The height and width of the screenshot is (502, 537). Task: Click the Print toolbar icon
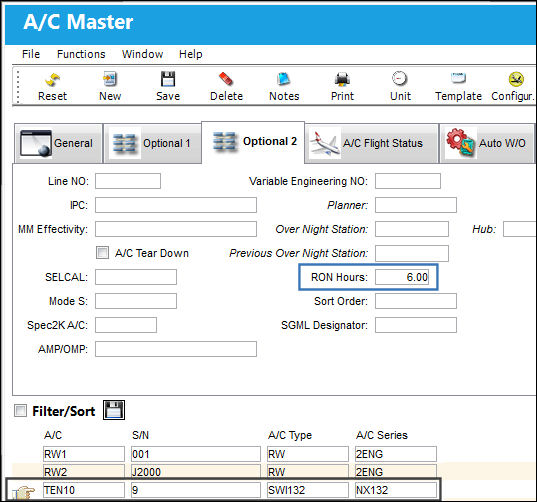point(342,79)
